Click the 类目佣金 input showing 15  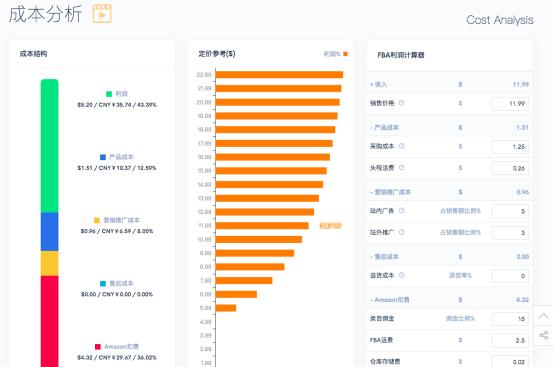510,319
